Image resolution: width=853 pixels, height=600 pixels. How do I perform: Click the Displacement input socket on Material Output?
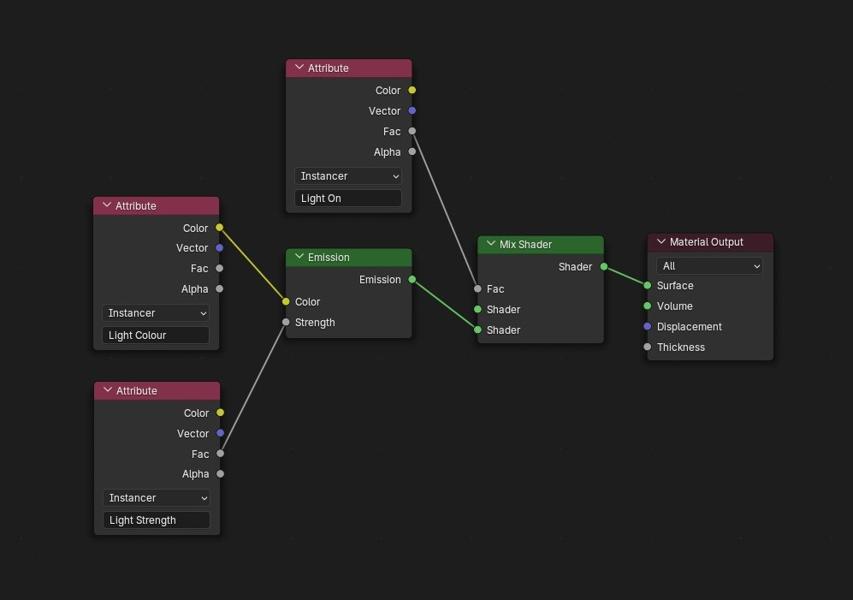click(x=648, y=326)
